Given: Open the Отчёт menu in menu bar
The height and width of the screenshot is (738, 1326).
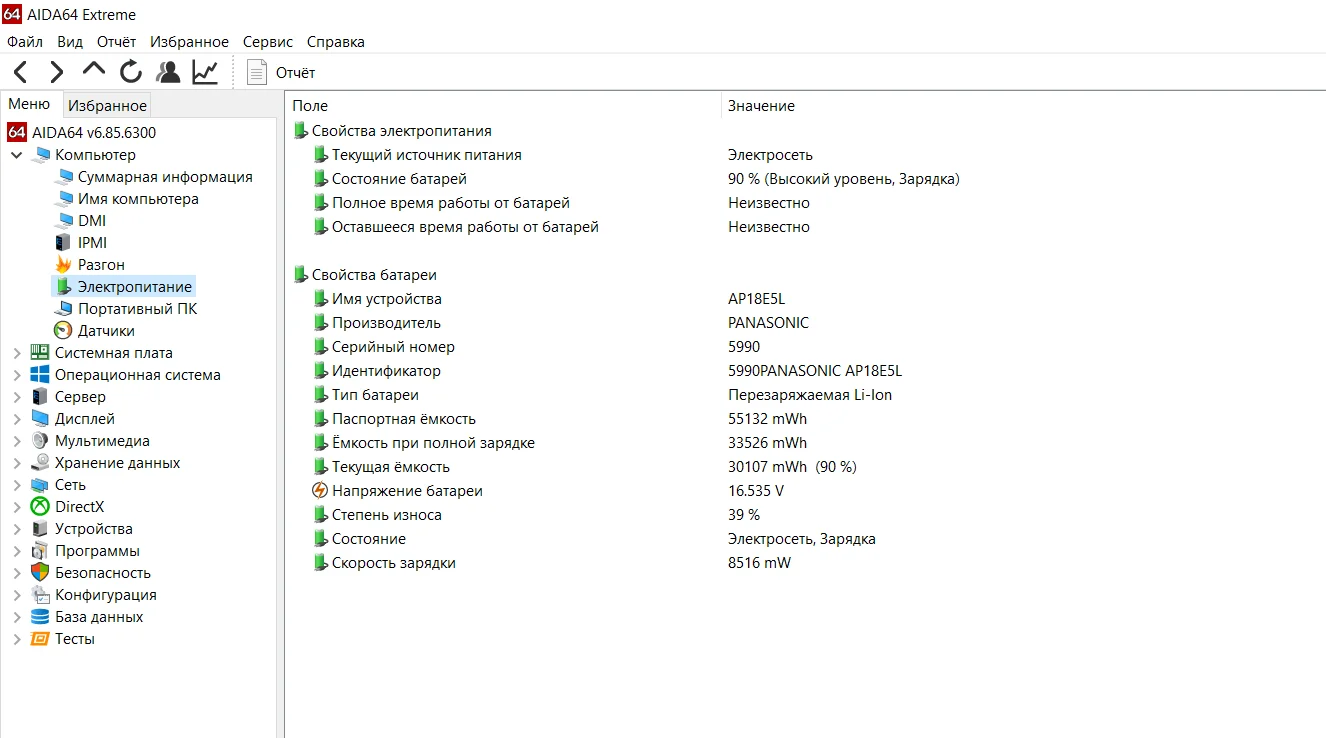Looking at the screenshot, I should pos(116,42).
